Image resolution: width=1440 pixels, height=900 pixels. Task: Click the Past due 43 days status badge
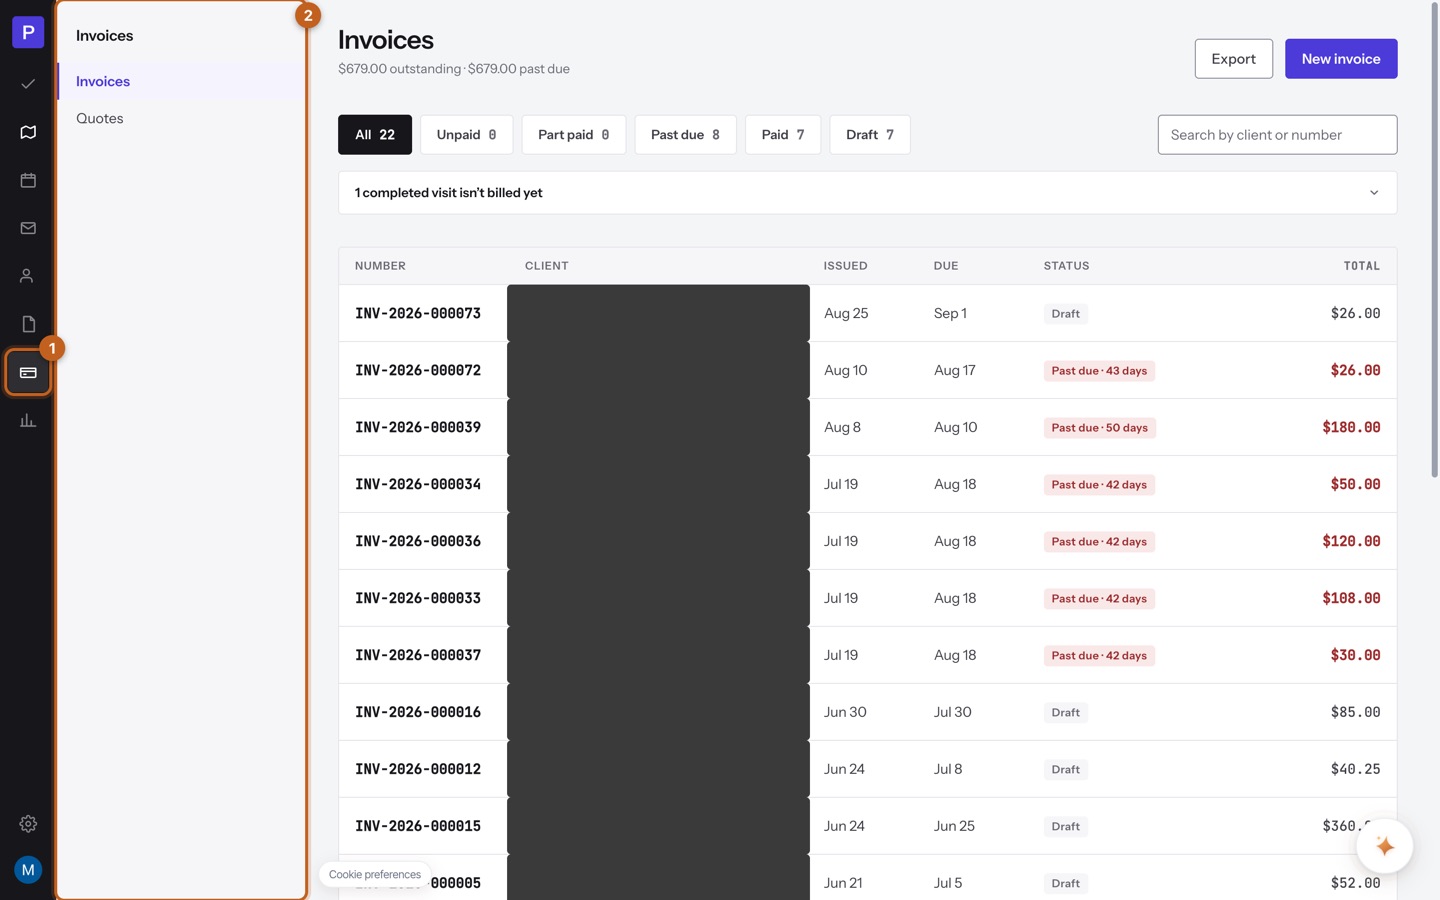click(1099, 371)
